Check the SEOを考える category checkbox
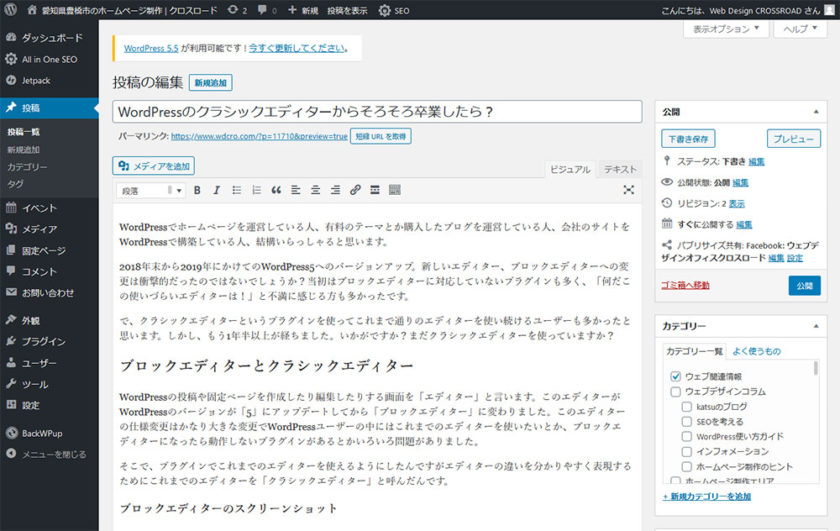Viewport: 840px width, 531px height. tap(687, 422)
